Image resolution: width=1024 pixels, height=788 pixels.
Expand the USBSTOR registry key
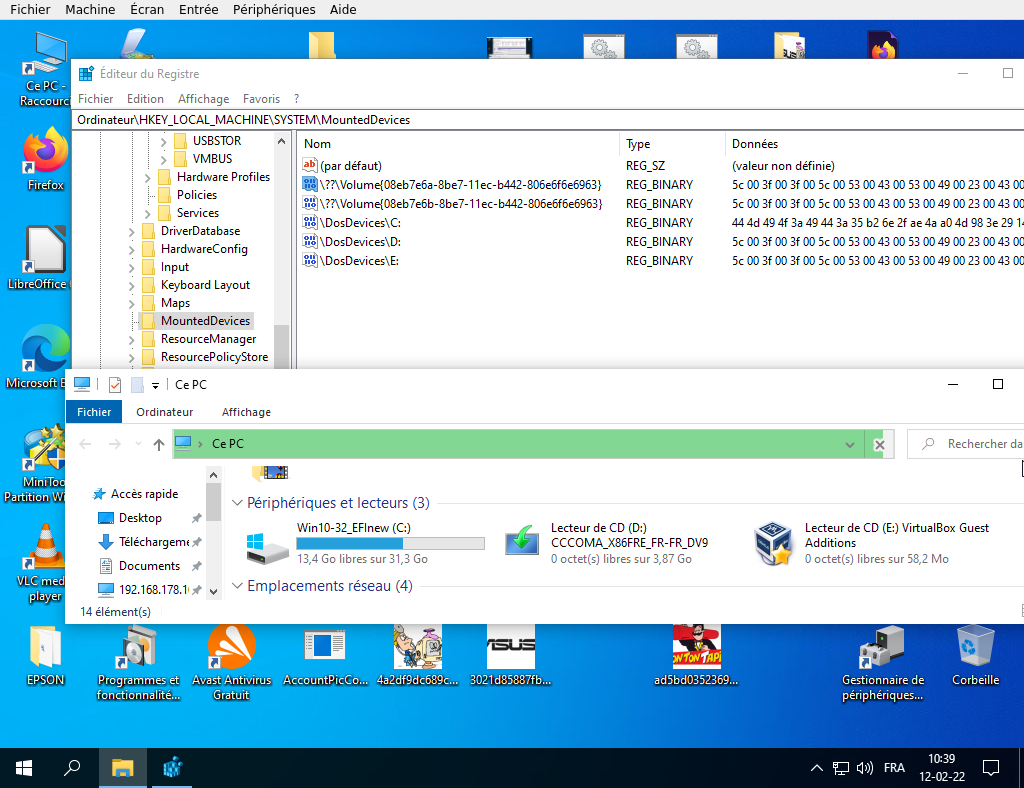coord(164,141)
